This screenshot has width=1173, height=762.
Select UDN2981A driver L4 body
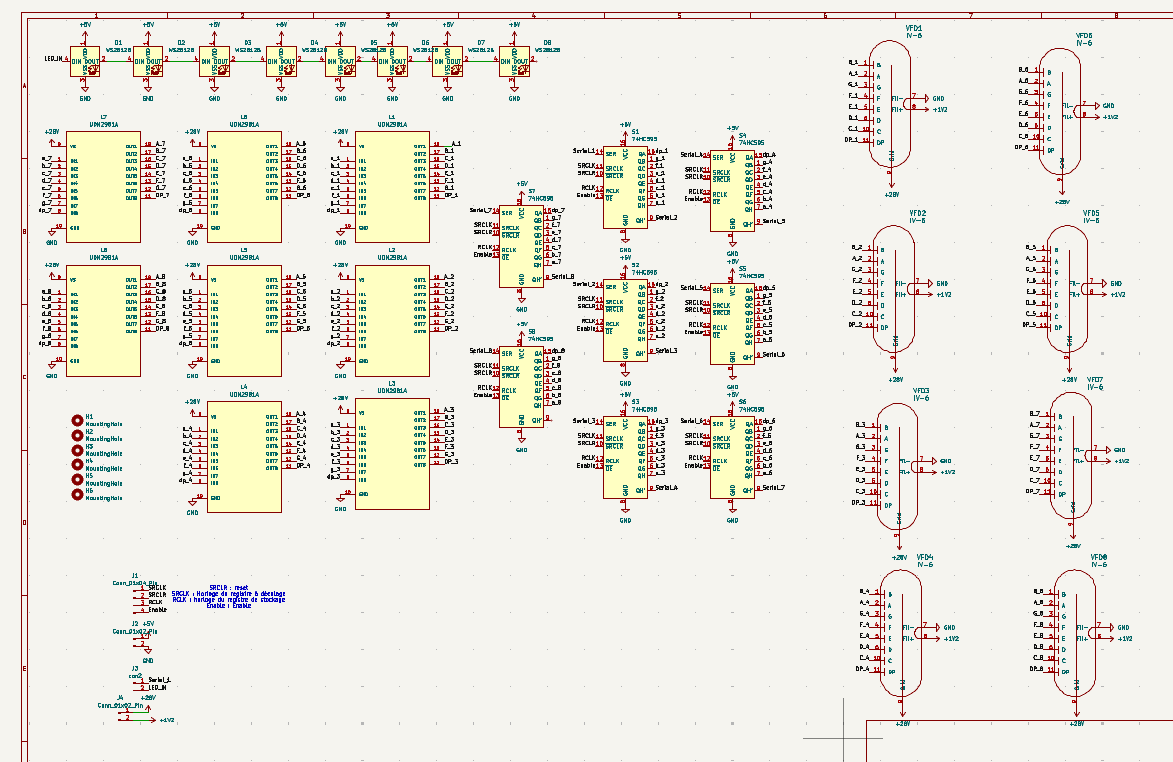pyautogui.click(x=244, y=457)
